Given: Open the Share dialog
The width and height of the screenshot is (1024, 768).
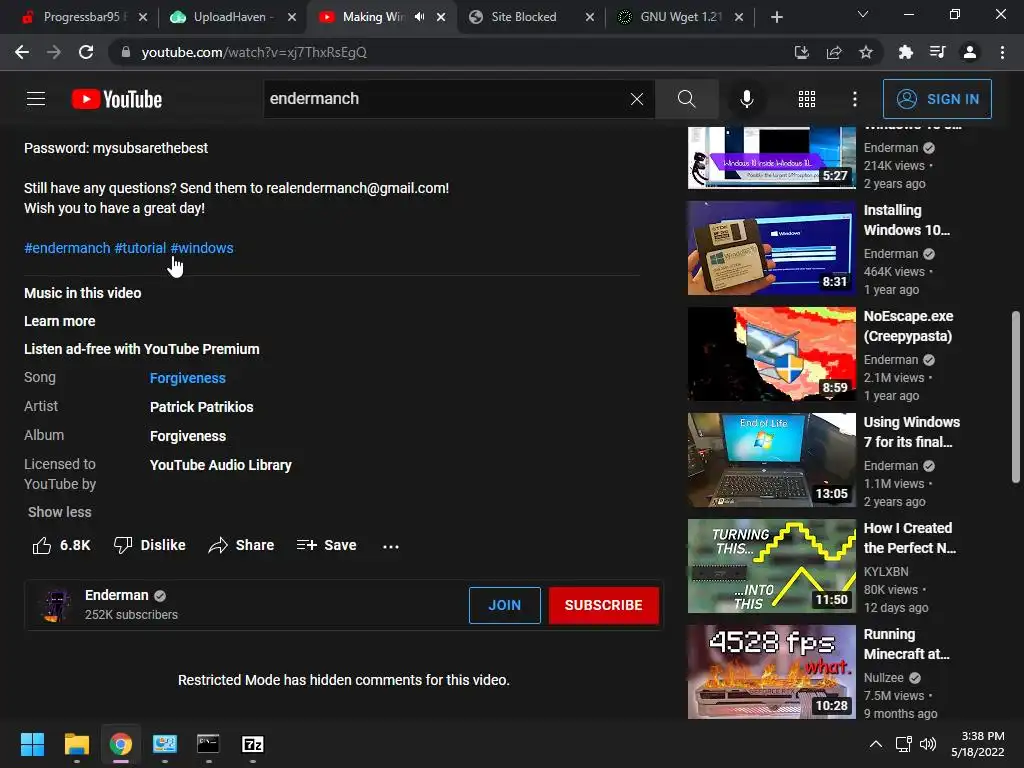Looking at the screenshot, I should tap(241, 545).
